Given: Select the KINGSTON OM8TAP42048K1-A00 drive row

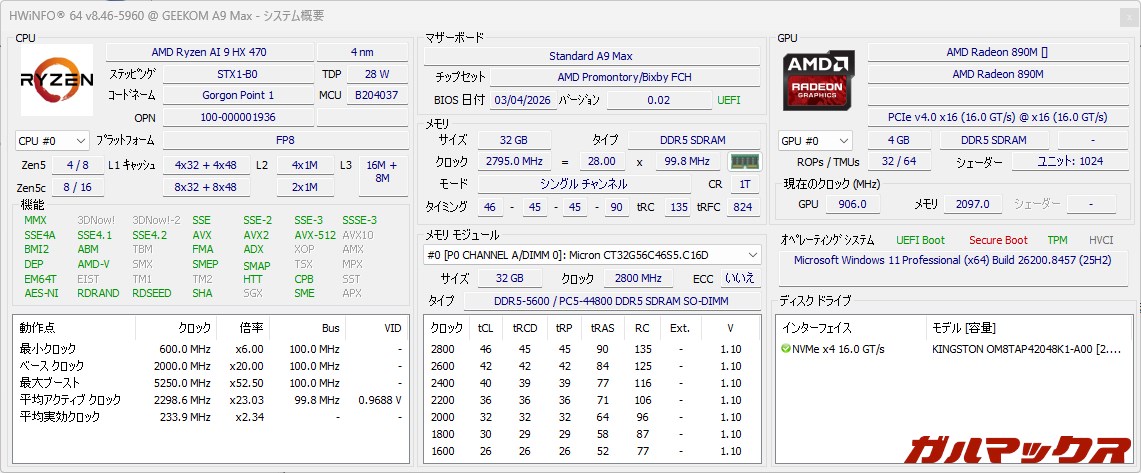Looking at the screenshot, I should 954,349.
